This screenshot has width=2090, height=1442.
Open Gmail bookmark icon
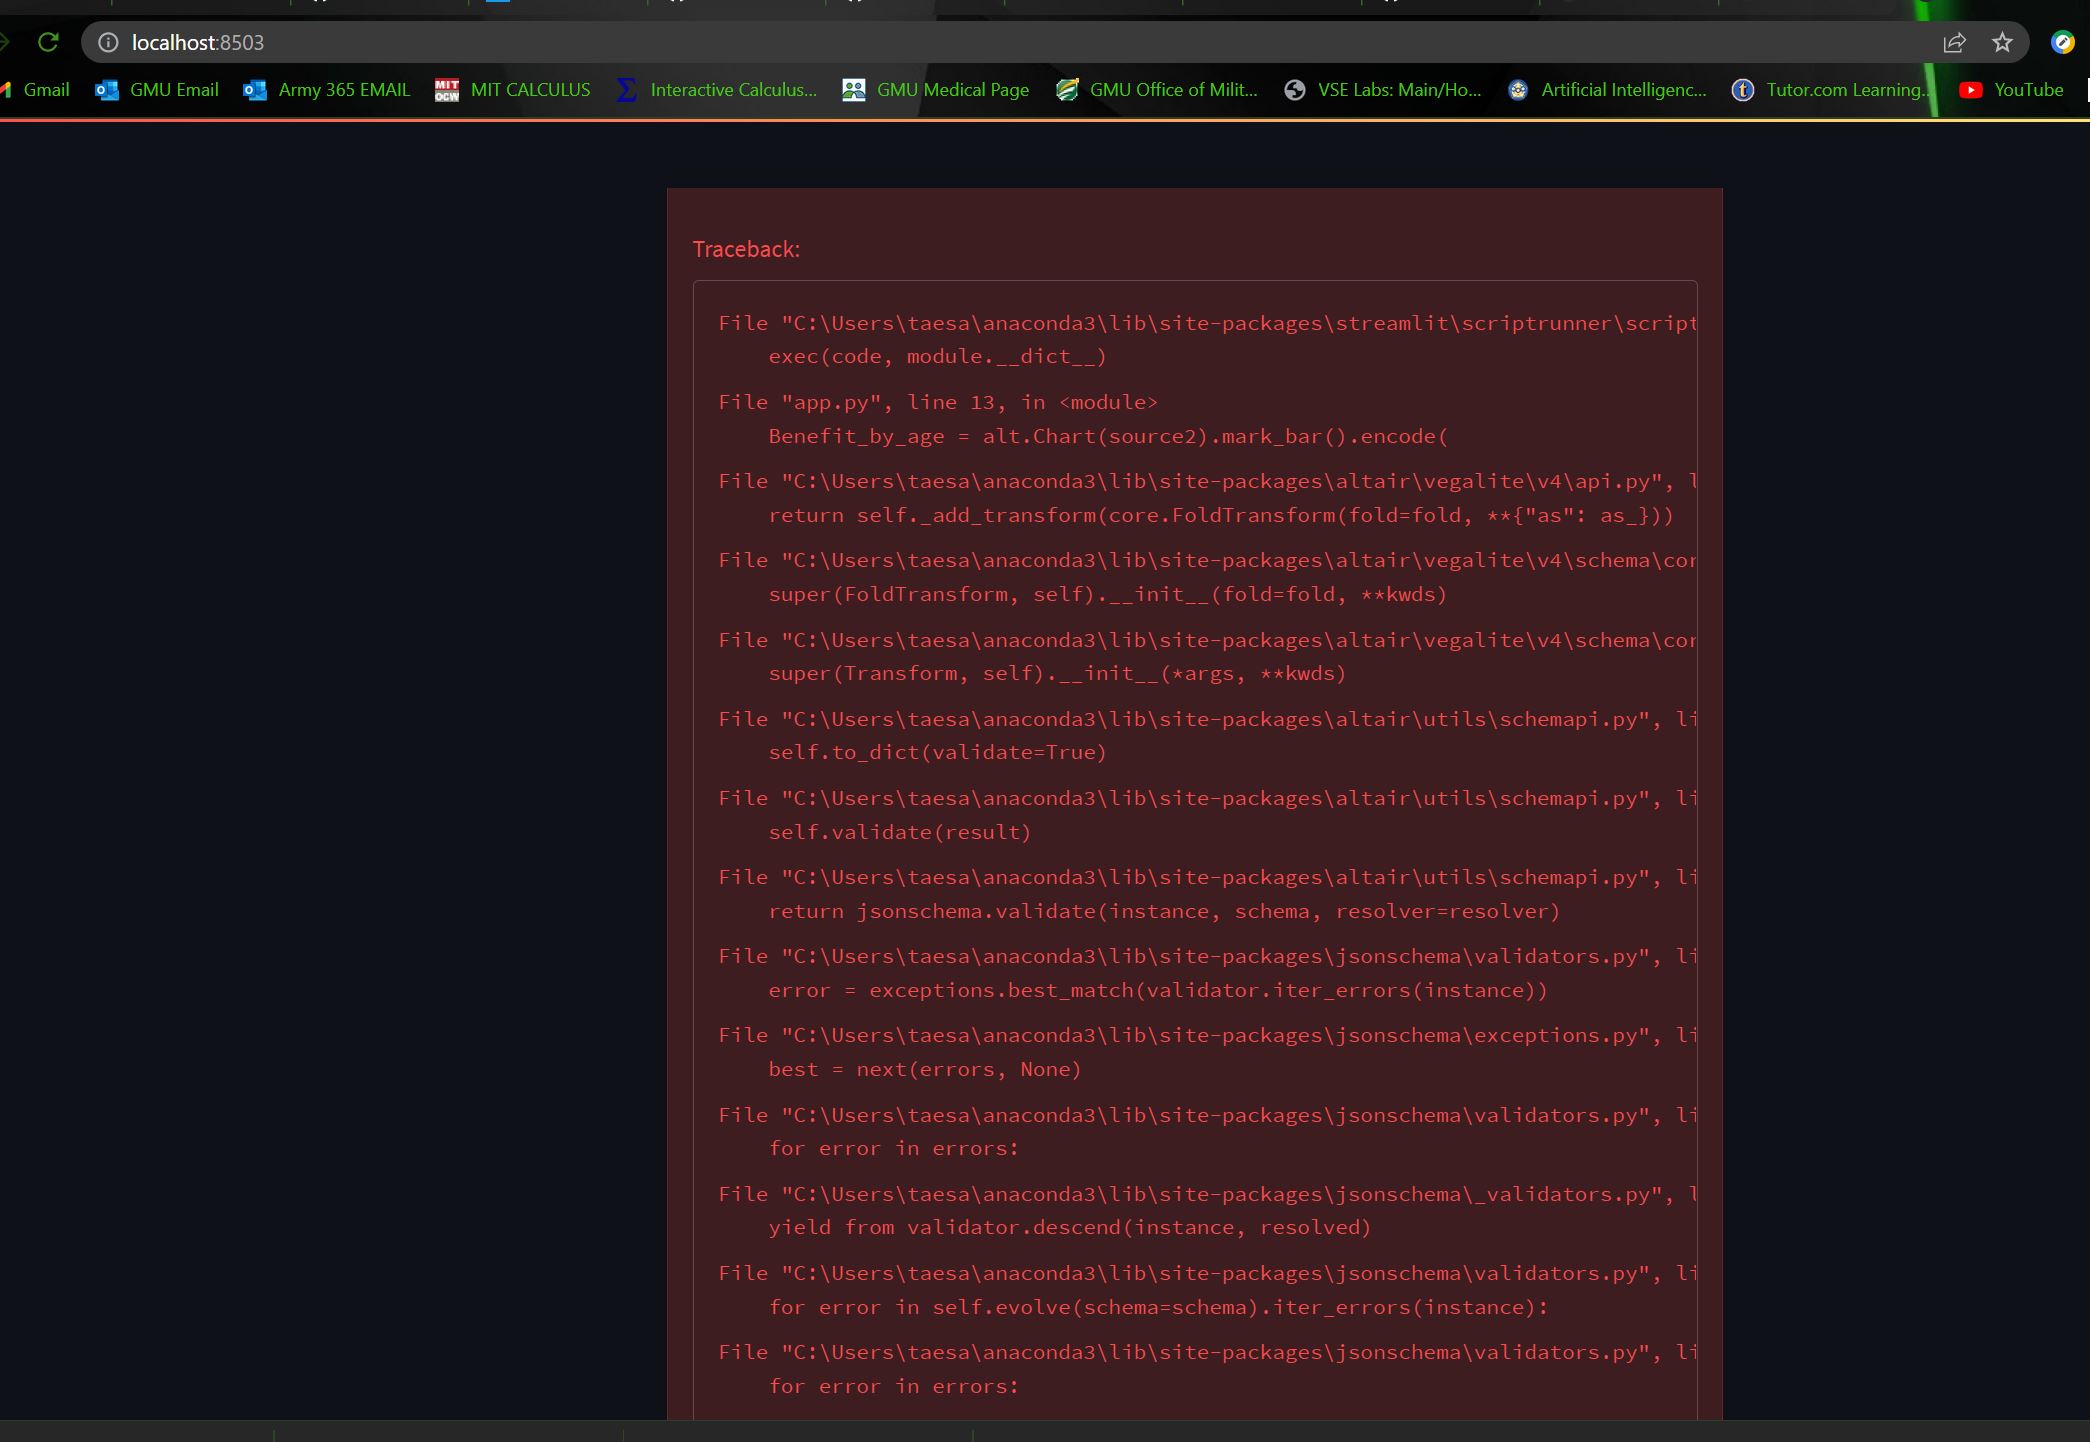(10, 90)
